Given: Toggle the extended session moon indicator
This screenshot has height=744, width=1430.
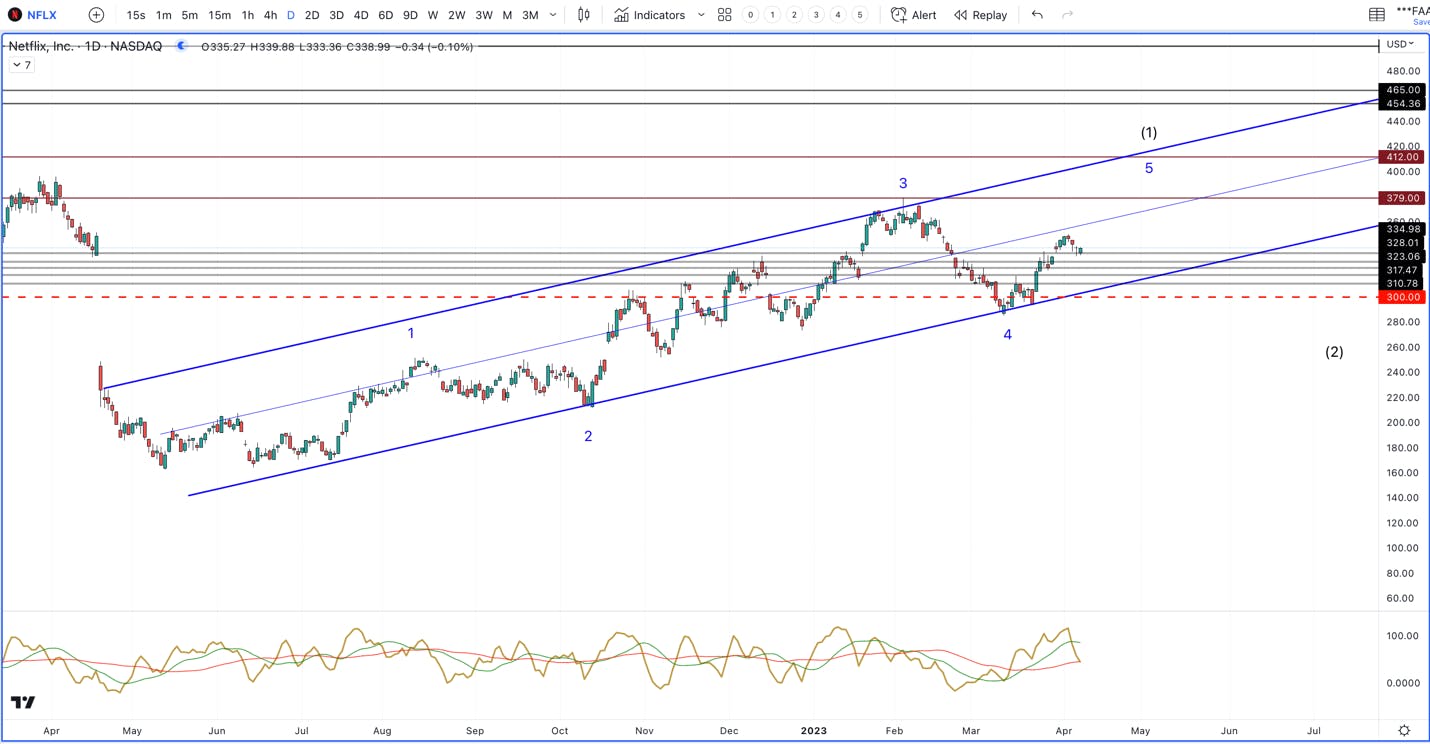Looking at the screenshot, I should pos(181,46).
